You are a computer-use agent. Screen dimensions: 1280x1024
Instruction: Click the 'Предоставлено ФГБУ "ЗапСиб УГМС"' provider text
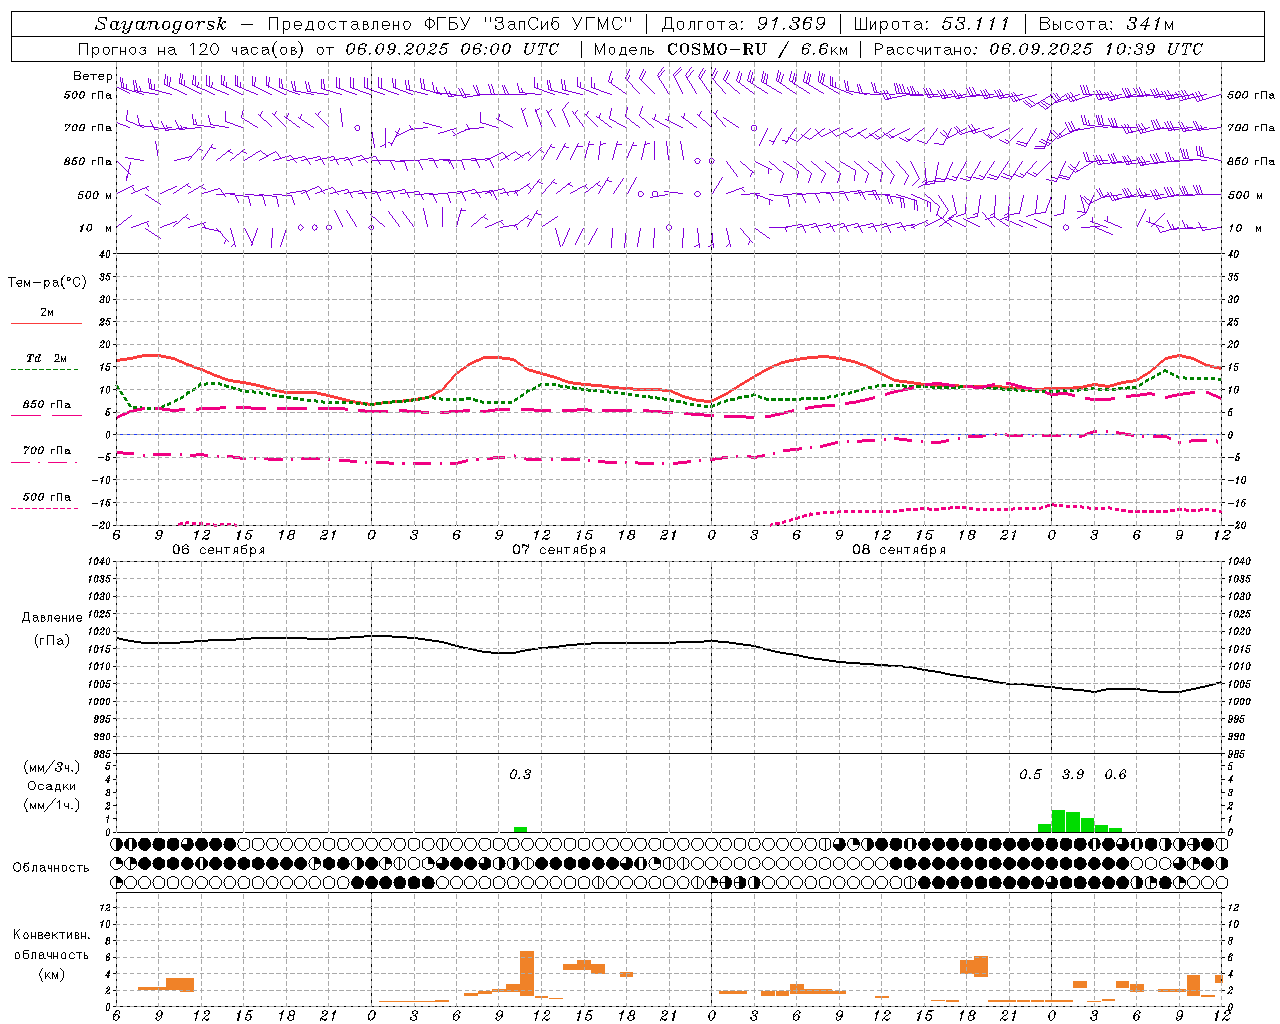point(450,24)
